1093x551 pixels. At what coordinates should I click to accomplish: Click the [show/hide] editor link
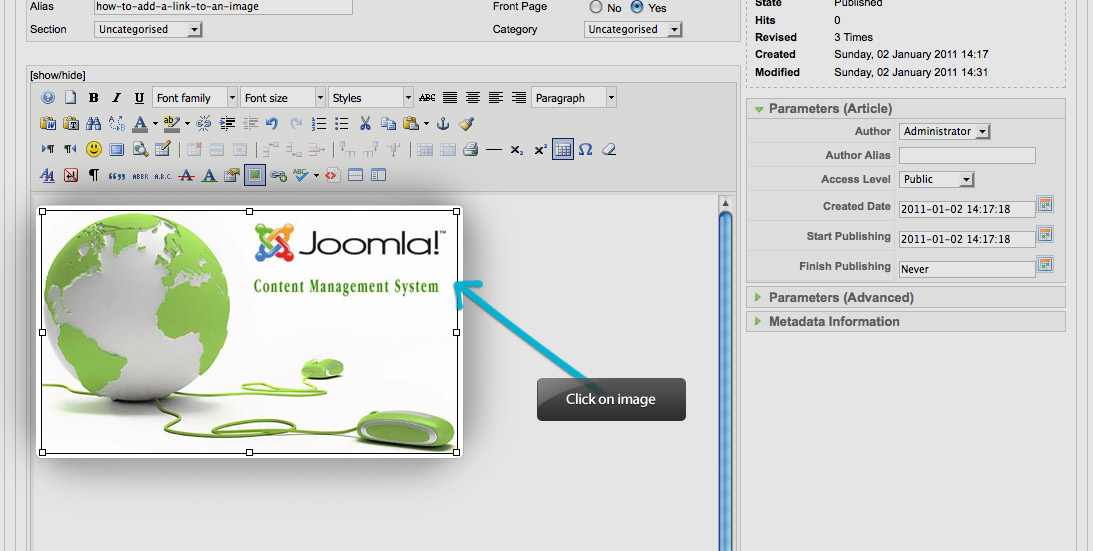coord(58,75)
